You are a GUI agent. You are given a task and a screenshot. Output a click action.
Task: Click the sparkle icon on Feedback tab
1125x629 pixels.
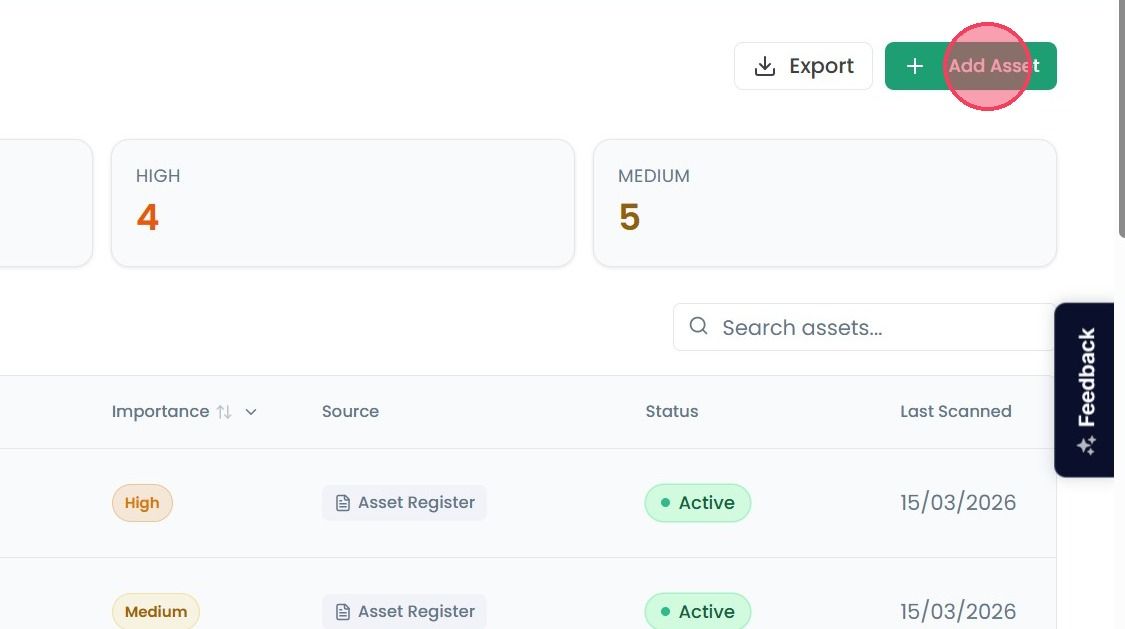[x=1086, y=445]
